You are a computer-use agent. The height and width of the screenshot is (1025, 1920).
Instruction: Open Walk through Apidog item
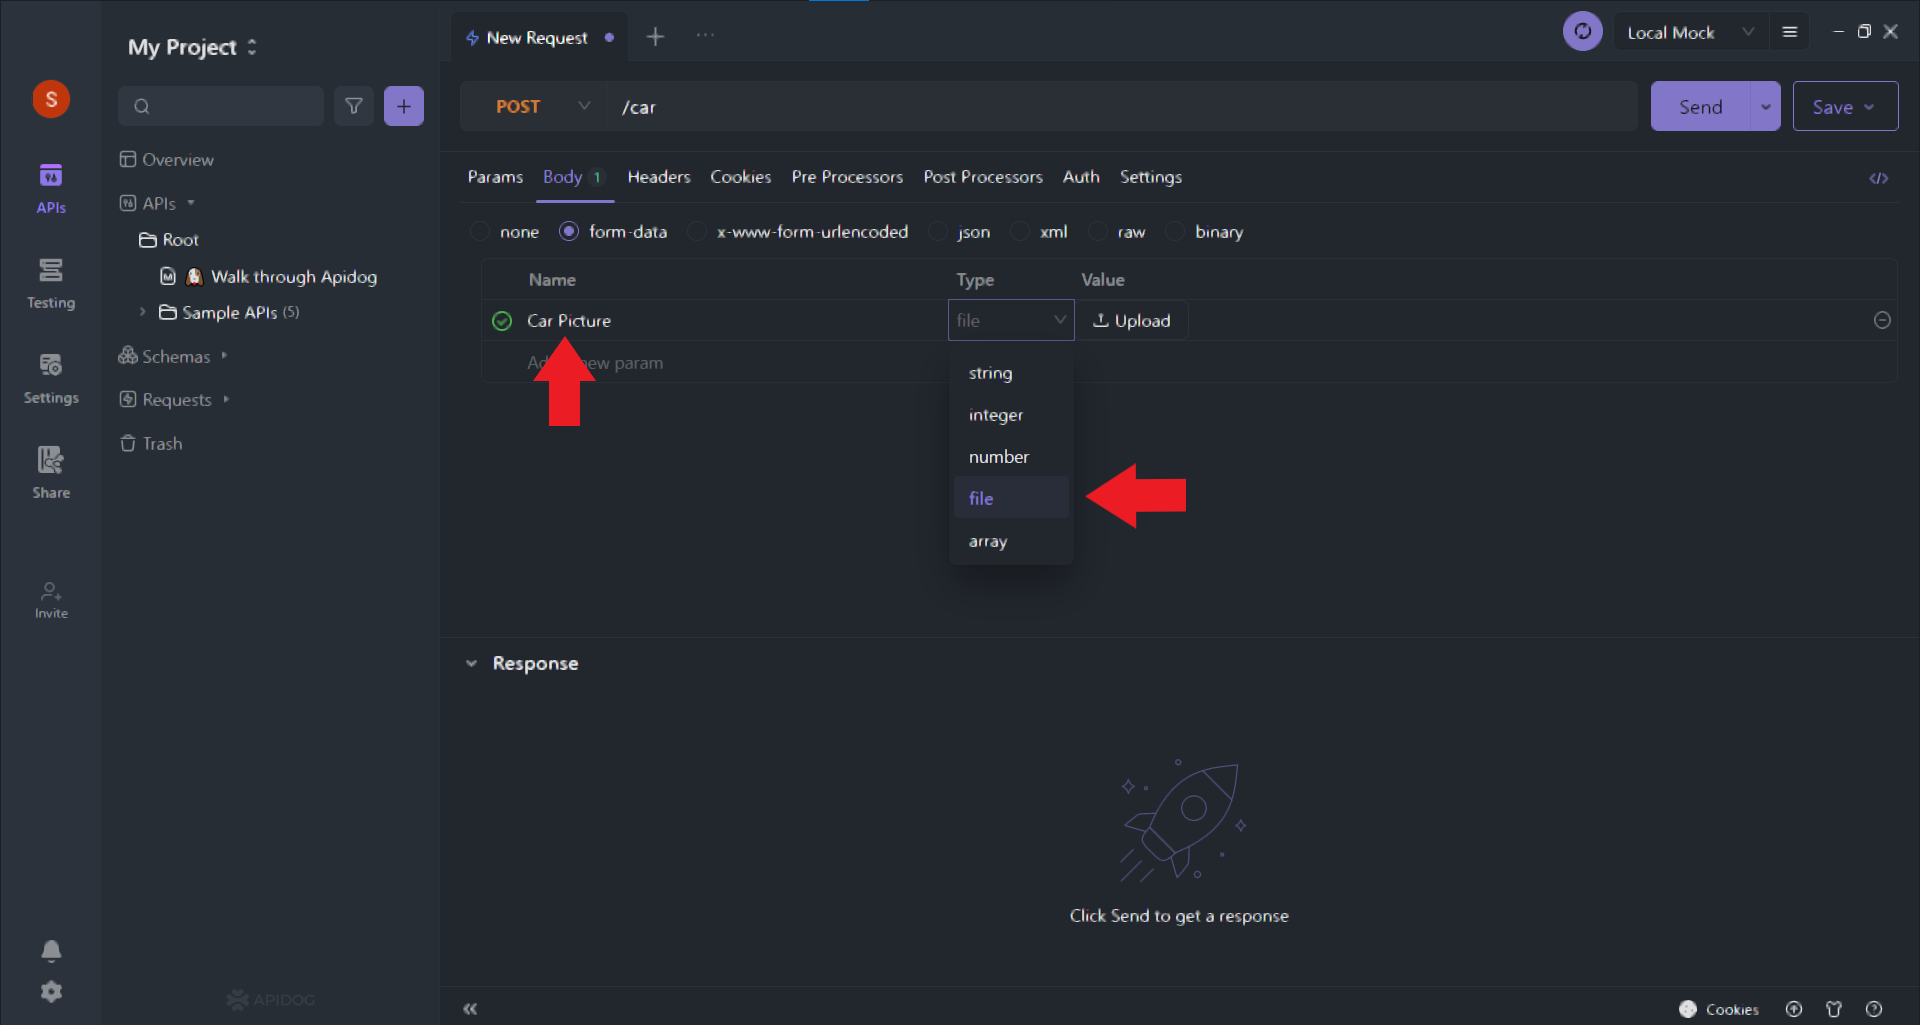point(268,277)
